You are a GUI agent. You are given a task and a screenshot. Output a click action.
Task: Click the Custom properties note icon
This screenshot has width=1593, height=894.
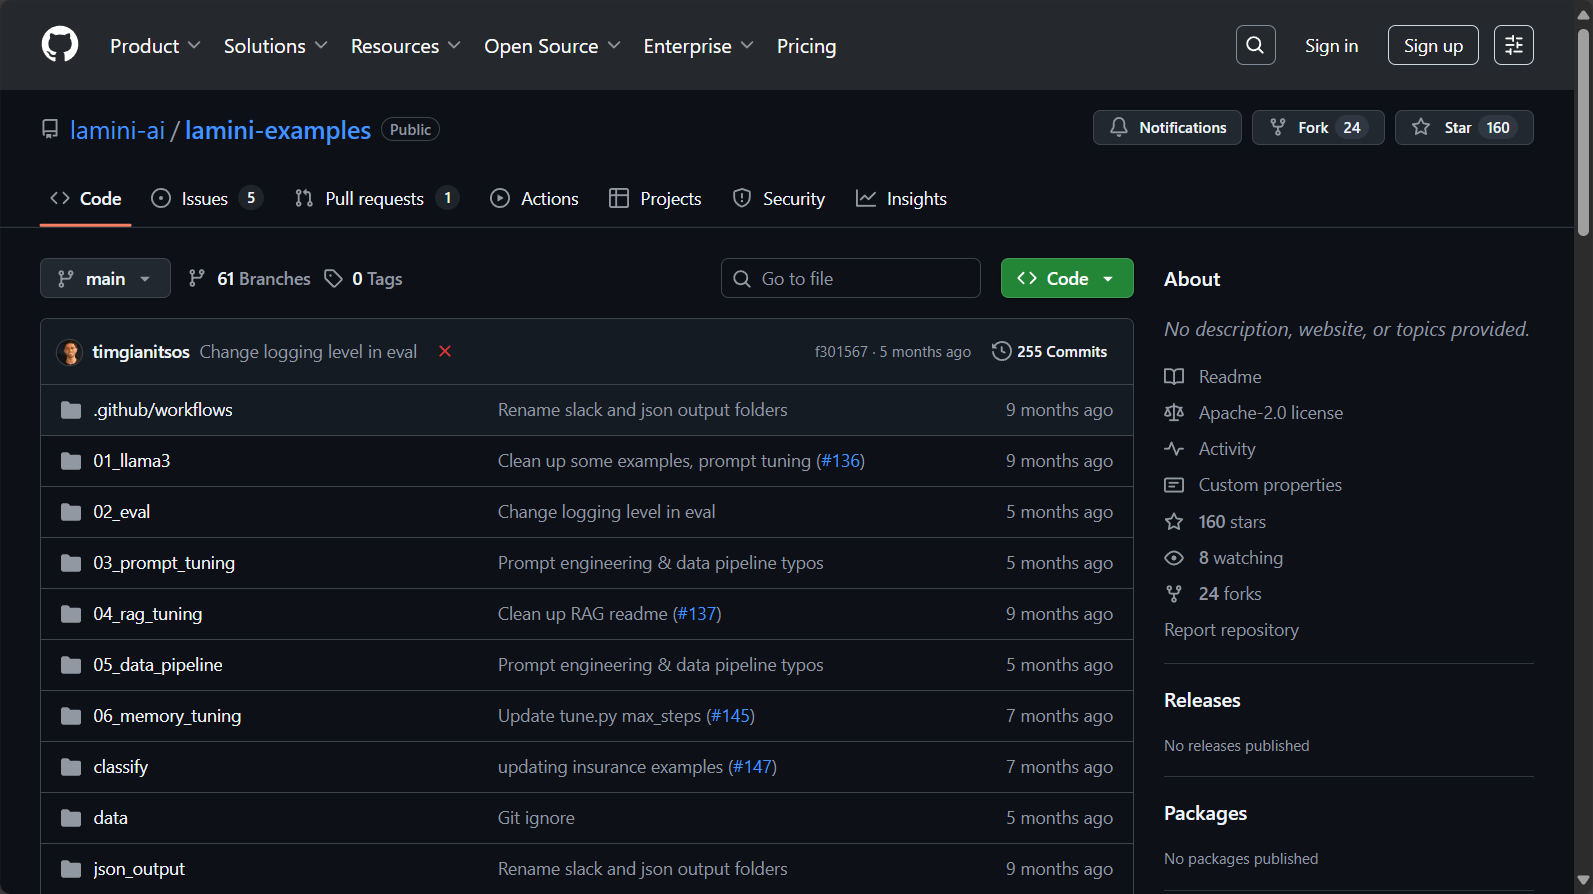point(1174,485)
